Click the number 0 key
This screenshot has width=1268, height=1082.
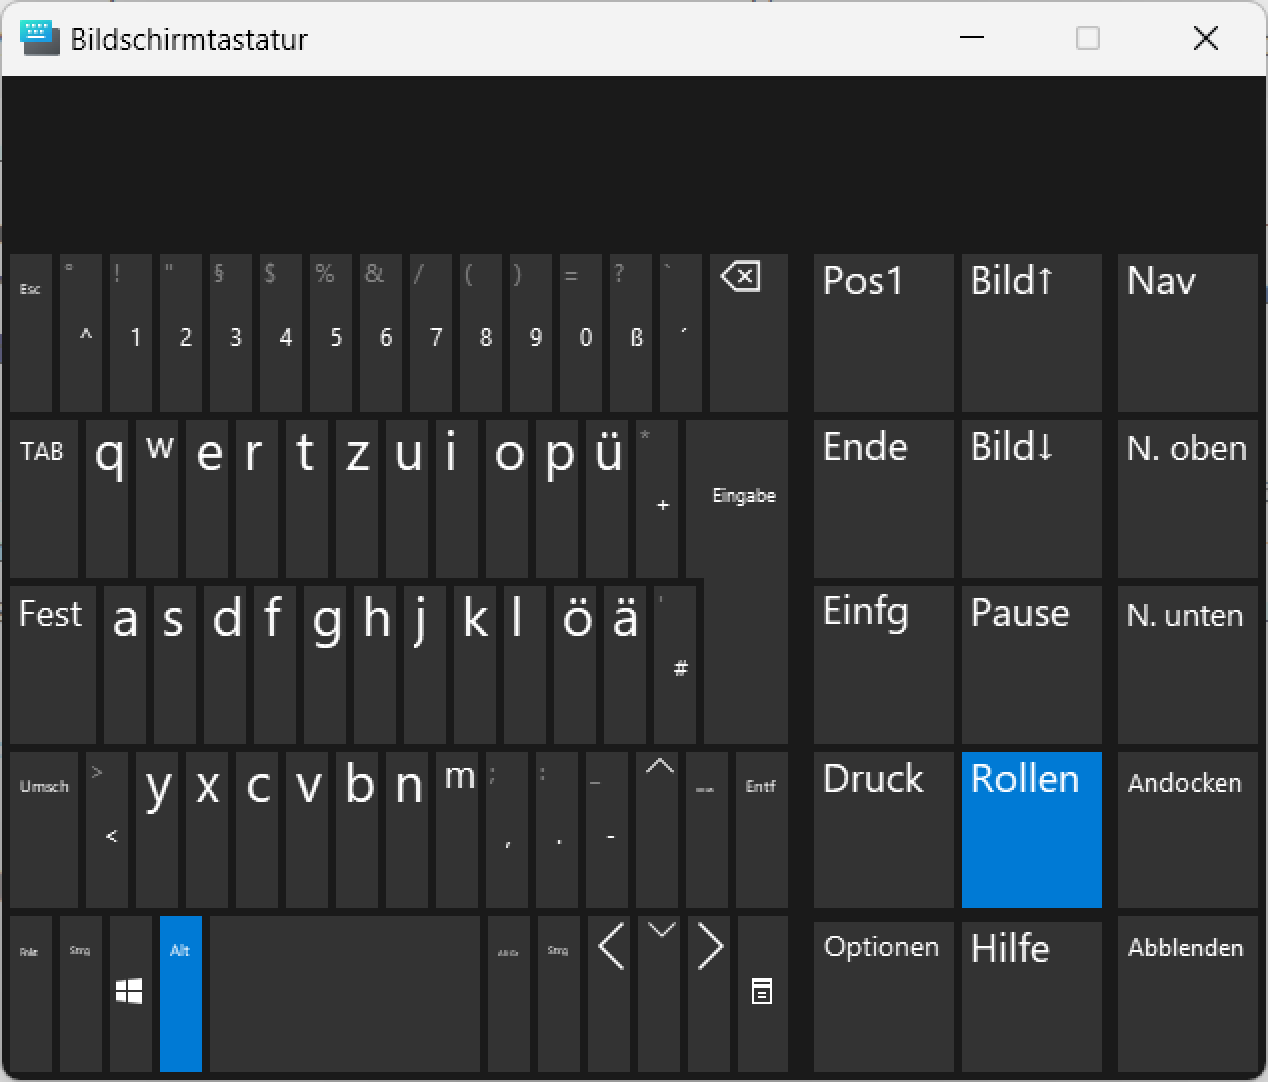(x=581, y=333)
